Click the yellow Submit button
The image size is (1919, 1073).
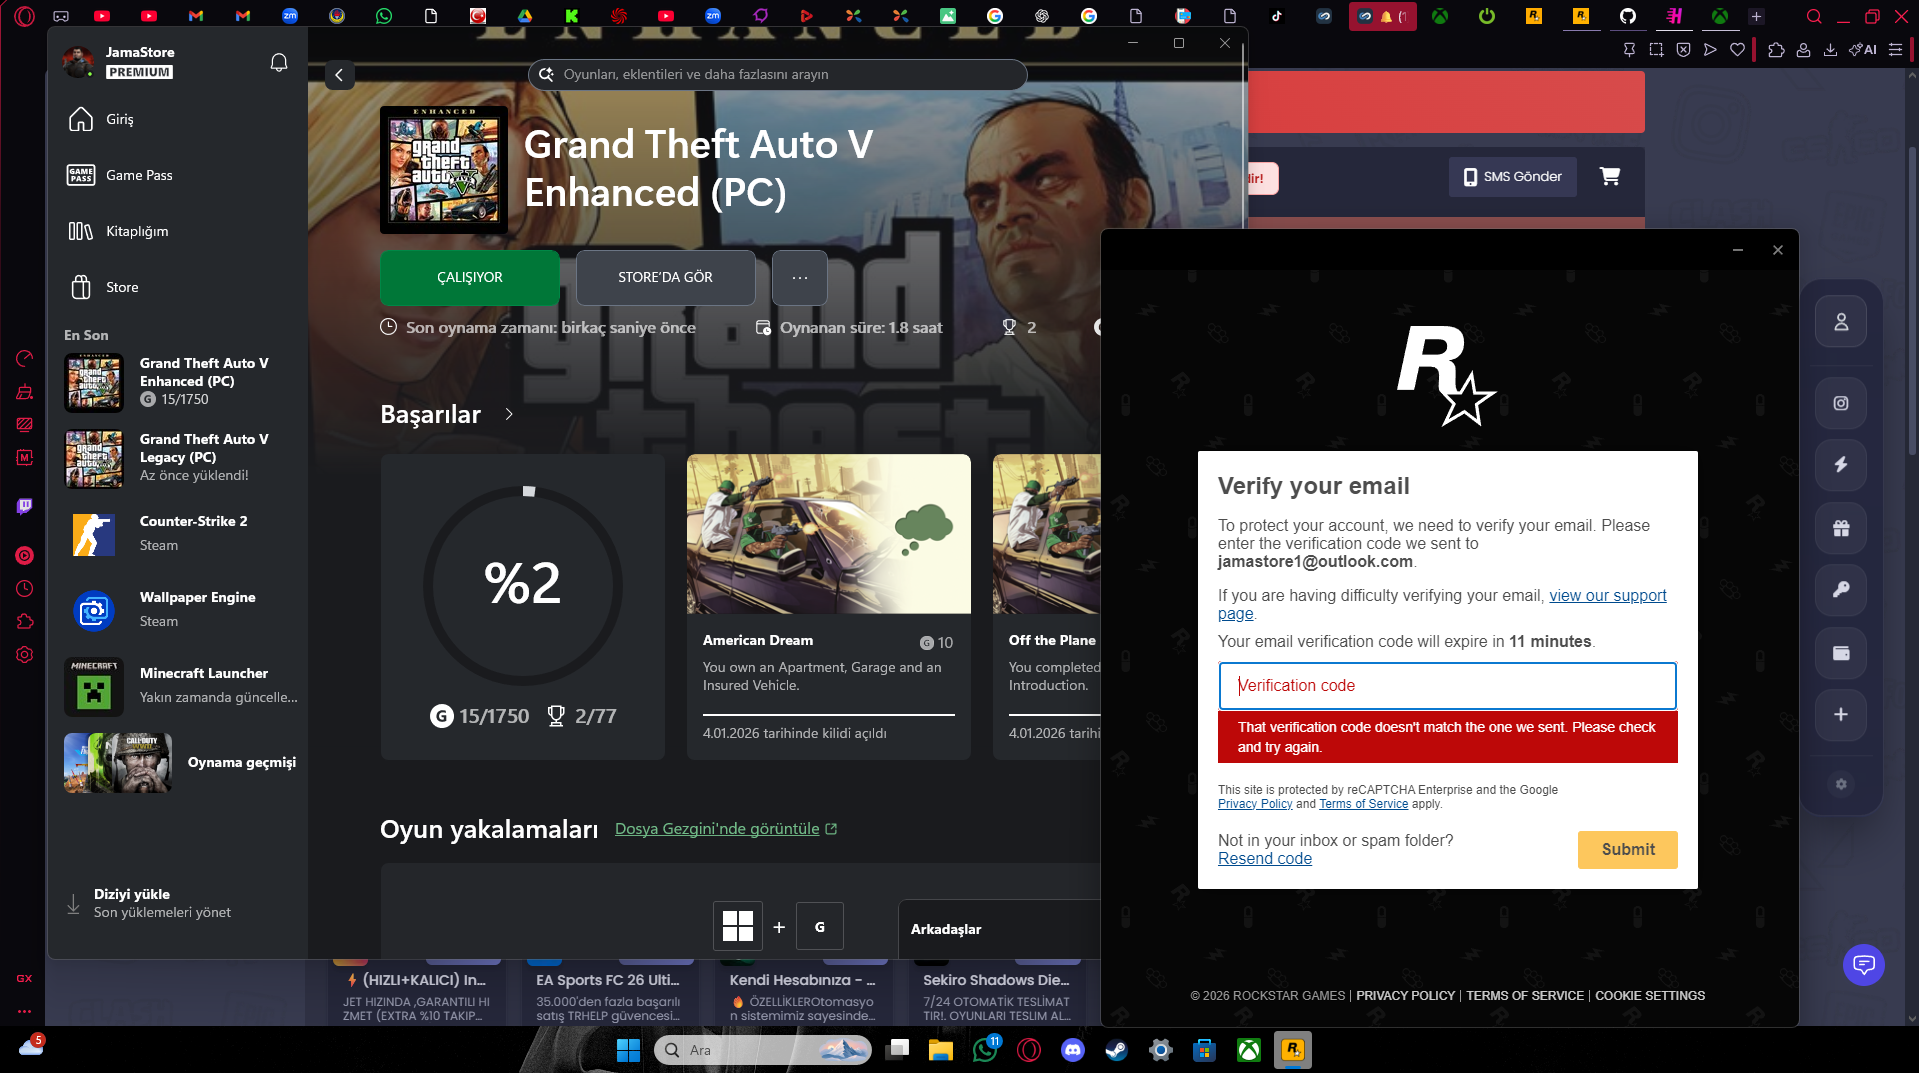(1627, 849)
